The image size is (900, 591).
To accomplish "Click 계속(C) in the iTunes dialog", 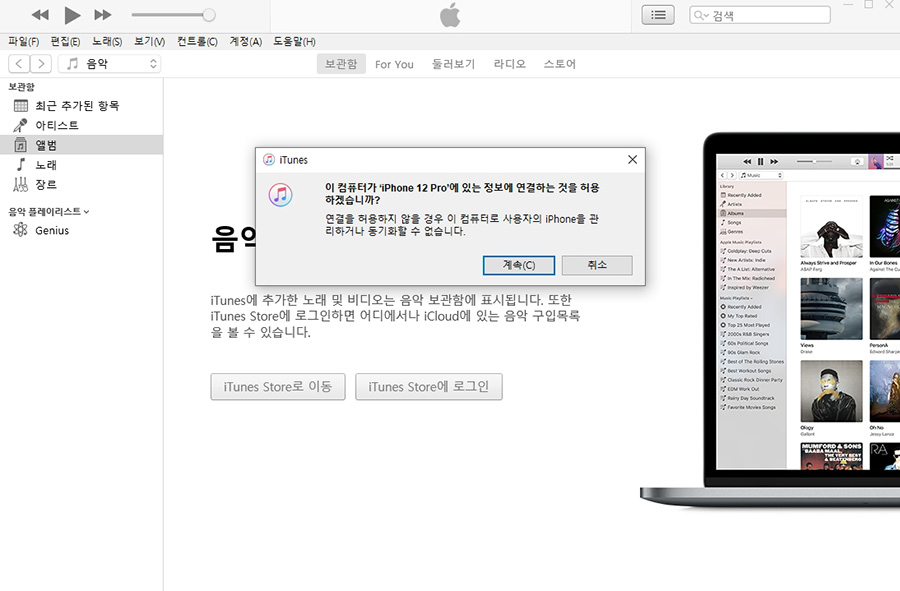I will (x=519, y=265).
